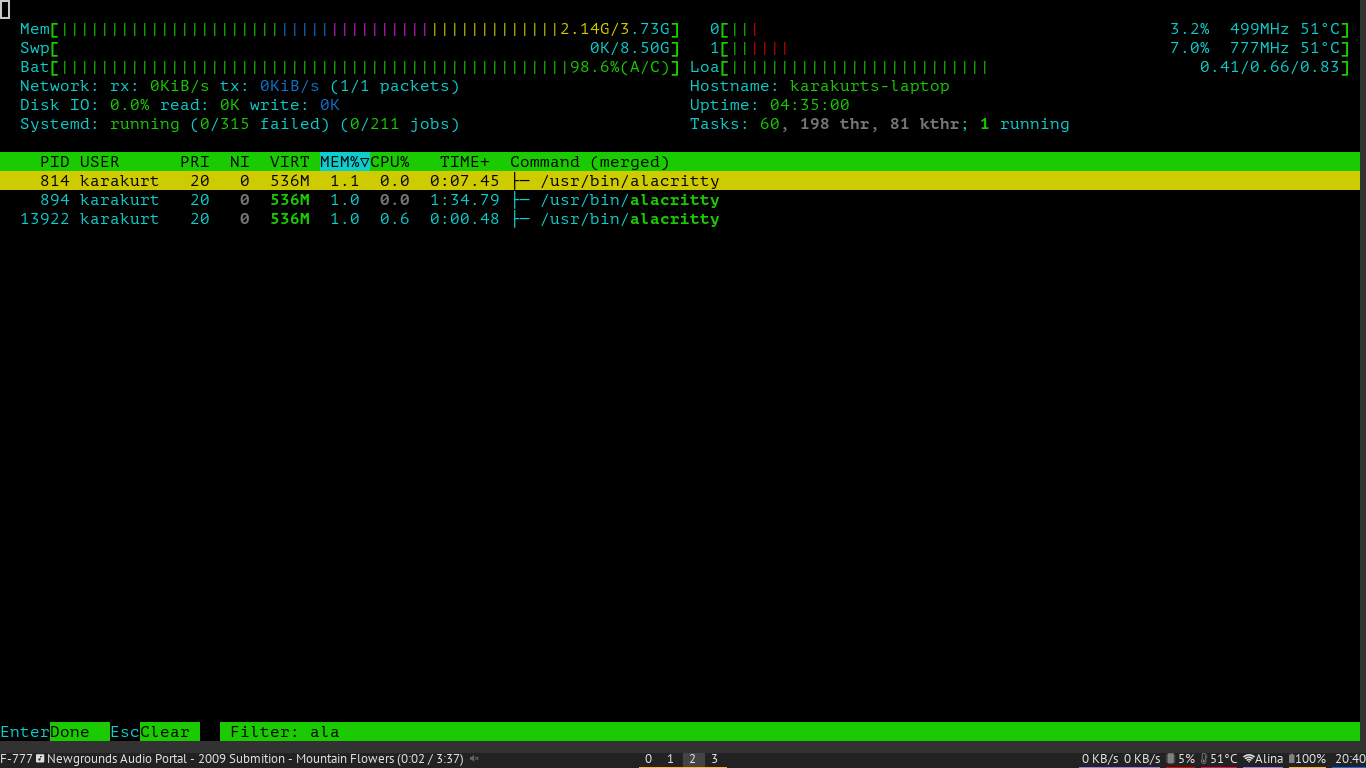
Task: Click the Network rx/tx line
Action: 240,86
